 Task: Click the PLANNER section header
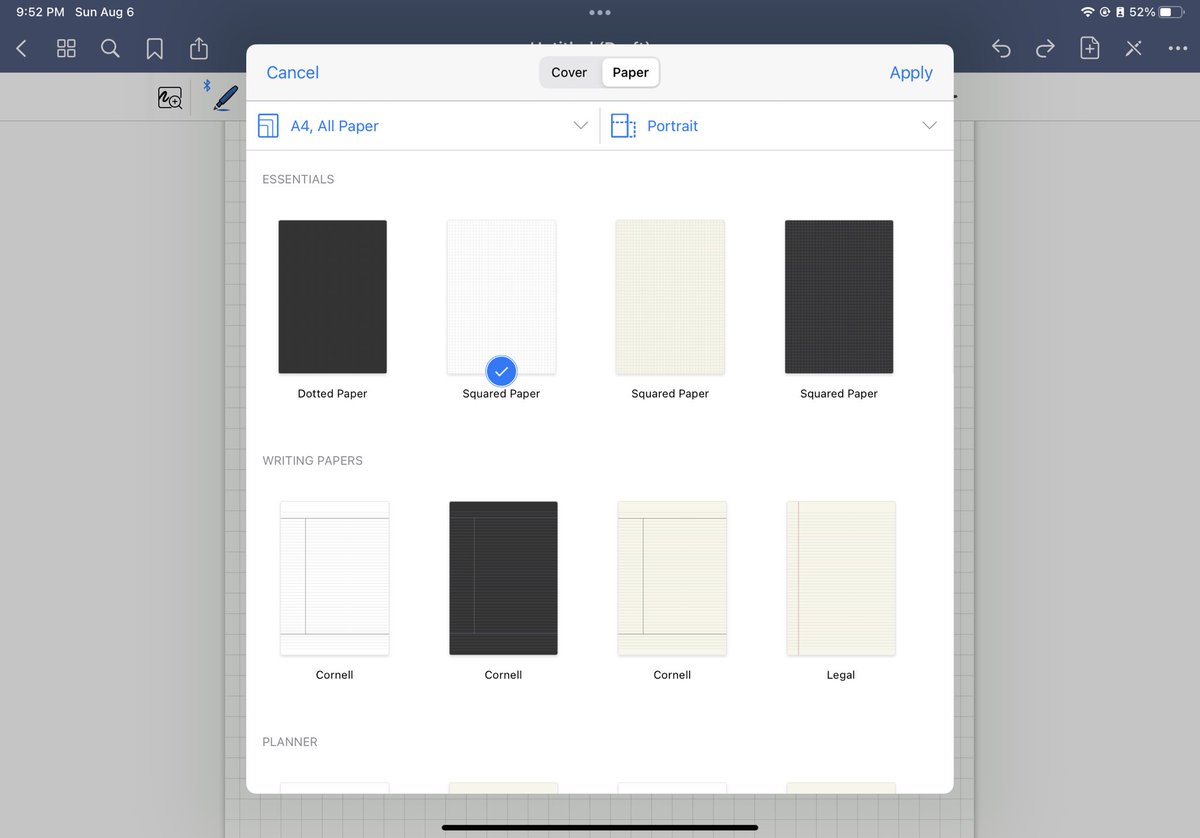click(290, 742)
